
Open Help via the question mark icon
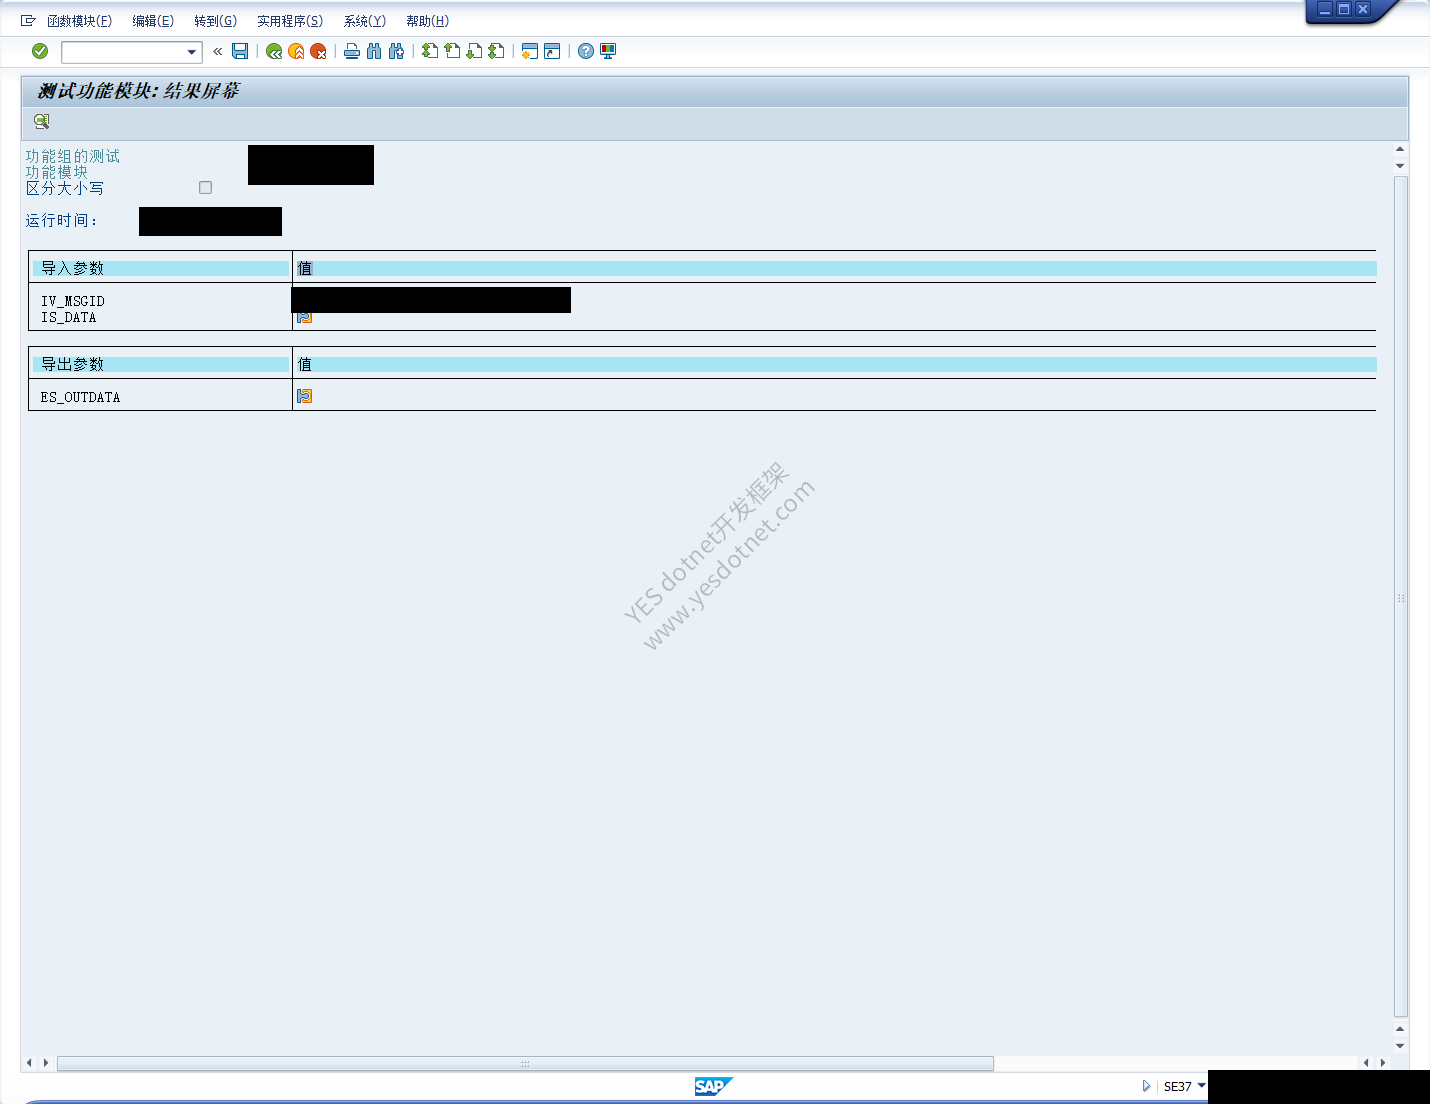pyautogui.click(x=586, y=51)
